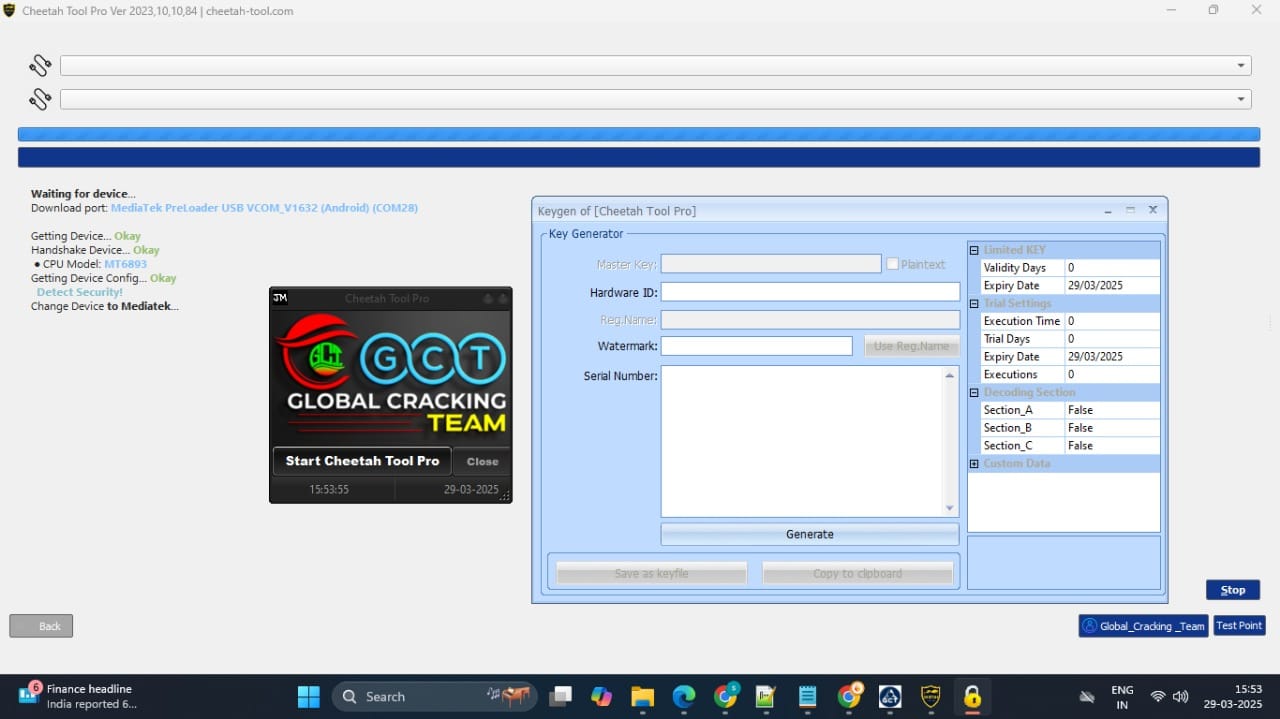This screenshot has height=719, width=1280.
Task: Open the taskbar clock showing 15:53
Action: click(1232, 697)
